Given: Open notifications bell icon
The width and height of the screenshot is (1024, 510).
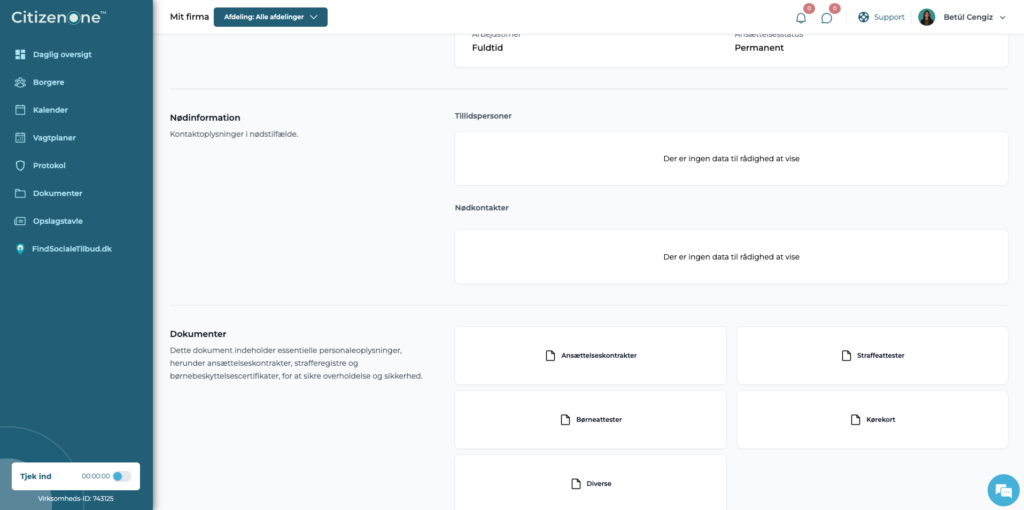Looking at the screenshot, I should tap(801, 18).
